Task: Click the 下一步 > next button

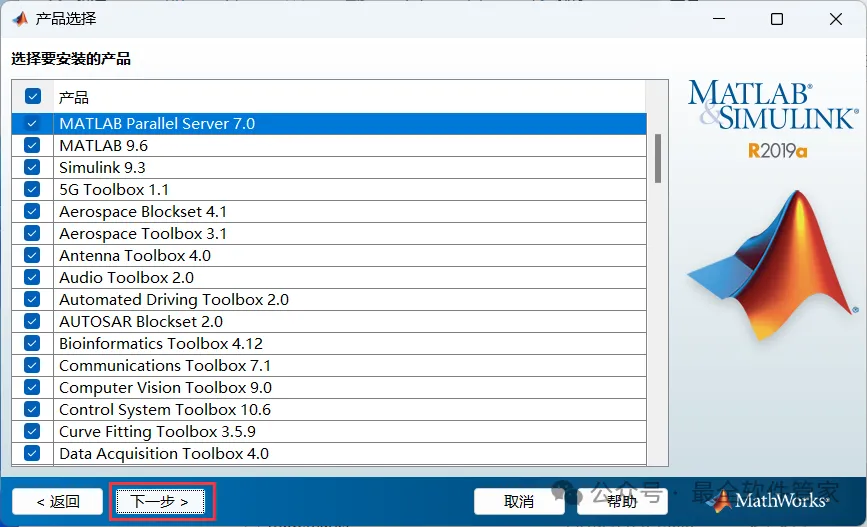Action: [x=160, y=502]
